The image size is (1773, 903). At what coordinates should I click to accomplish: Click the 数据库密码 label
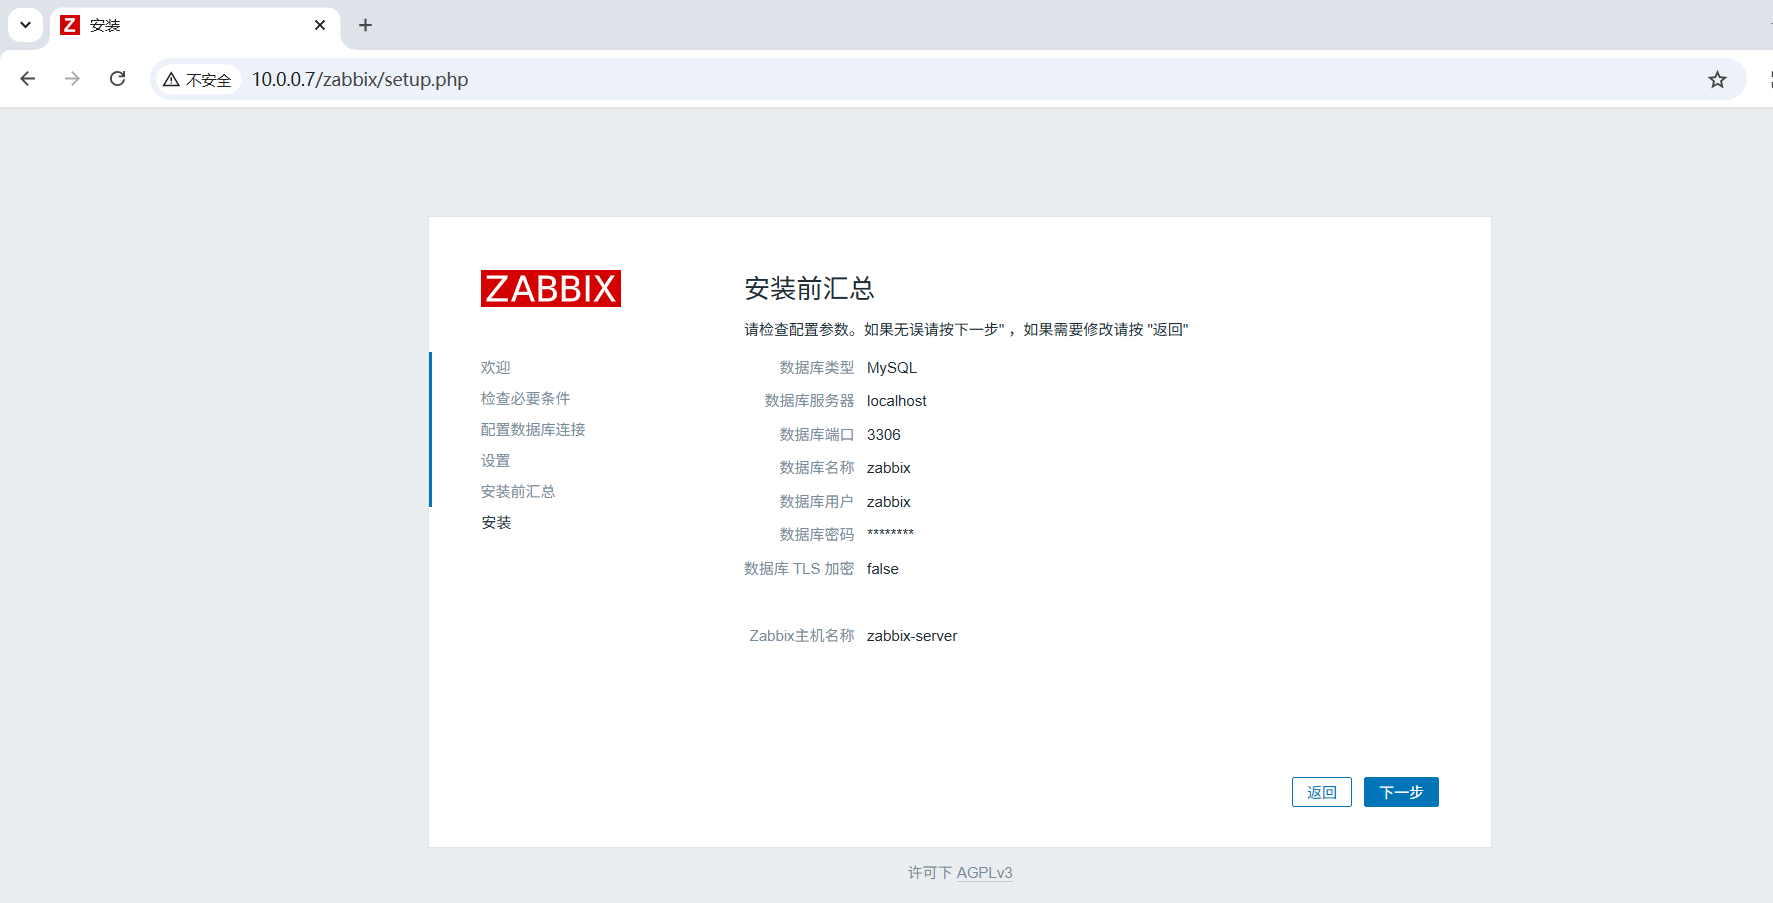[817, 535]
